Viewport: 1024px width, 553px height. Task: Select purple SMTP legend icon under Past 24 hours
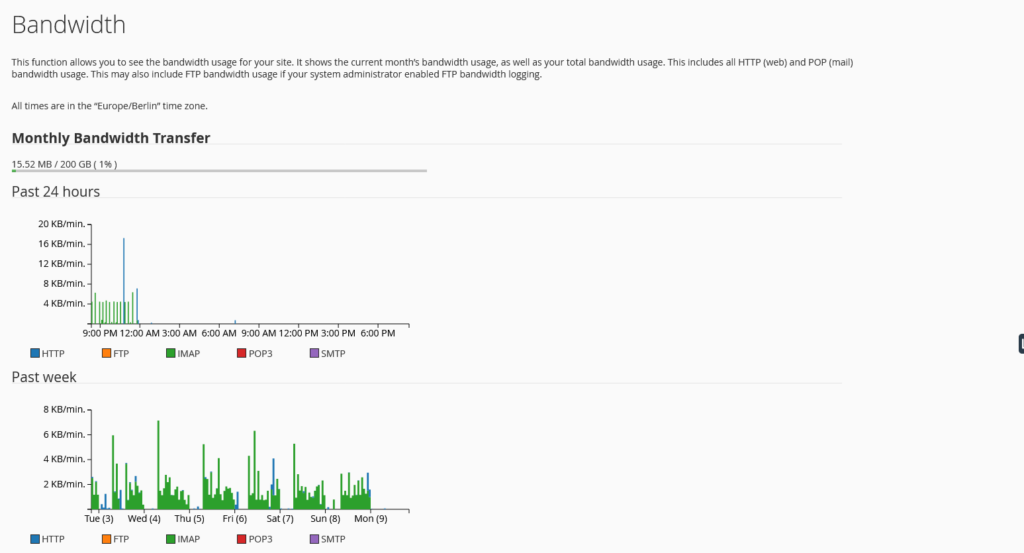pos(314,353)
